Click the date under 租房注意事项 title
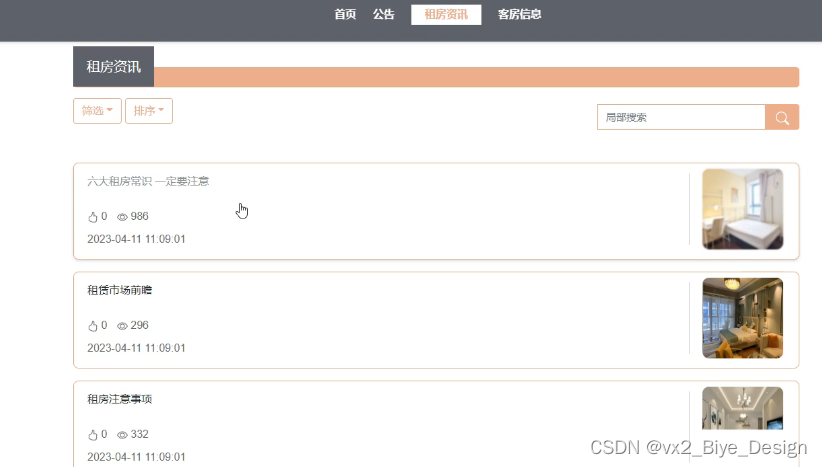 coord(136,457)
